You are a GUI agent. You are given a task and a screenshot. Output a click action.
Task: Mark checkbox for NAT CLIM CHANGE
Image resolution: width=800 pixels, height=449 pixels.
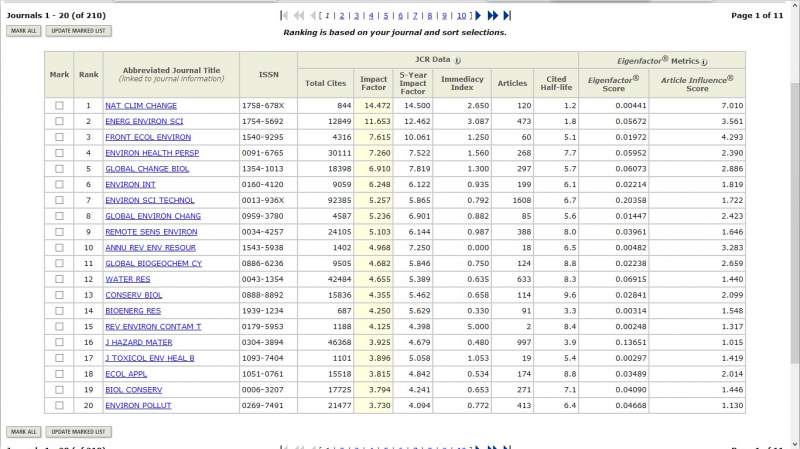(x=59, y=106)
